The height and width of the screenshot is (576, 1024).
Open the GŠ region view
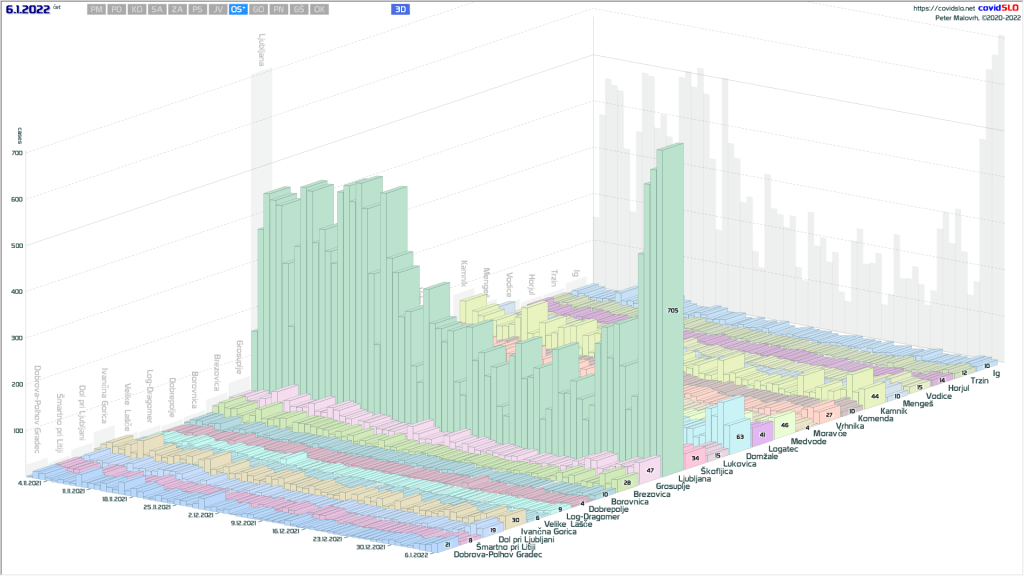(x=299, y=9)
